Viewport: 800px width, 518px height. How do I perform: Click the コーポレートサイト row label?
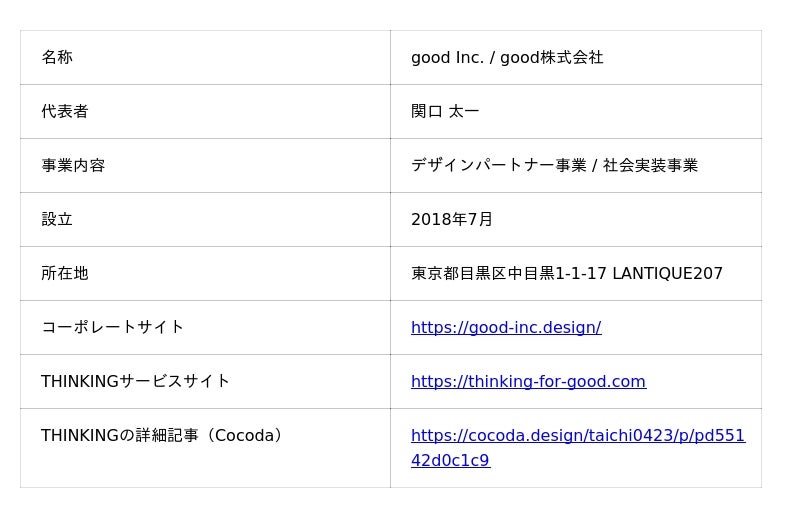point(113,328)
